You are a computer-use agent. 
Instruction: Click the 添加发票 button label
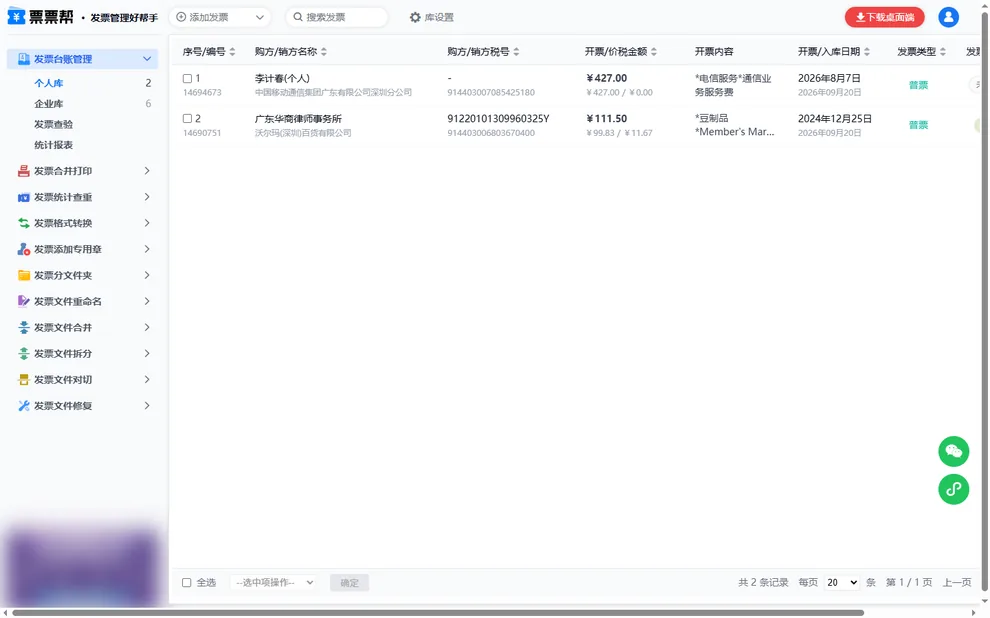tap(209, 17)
